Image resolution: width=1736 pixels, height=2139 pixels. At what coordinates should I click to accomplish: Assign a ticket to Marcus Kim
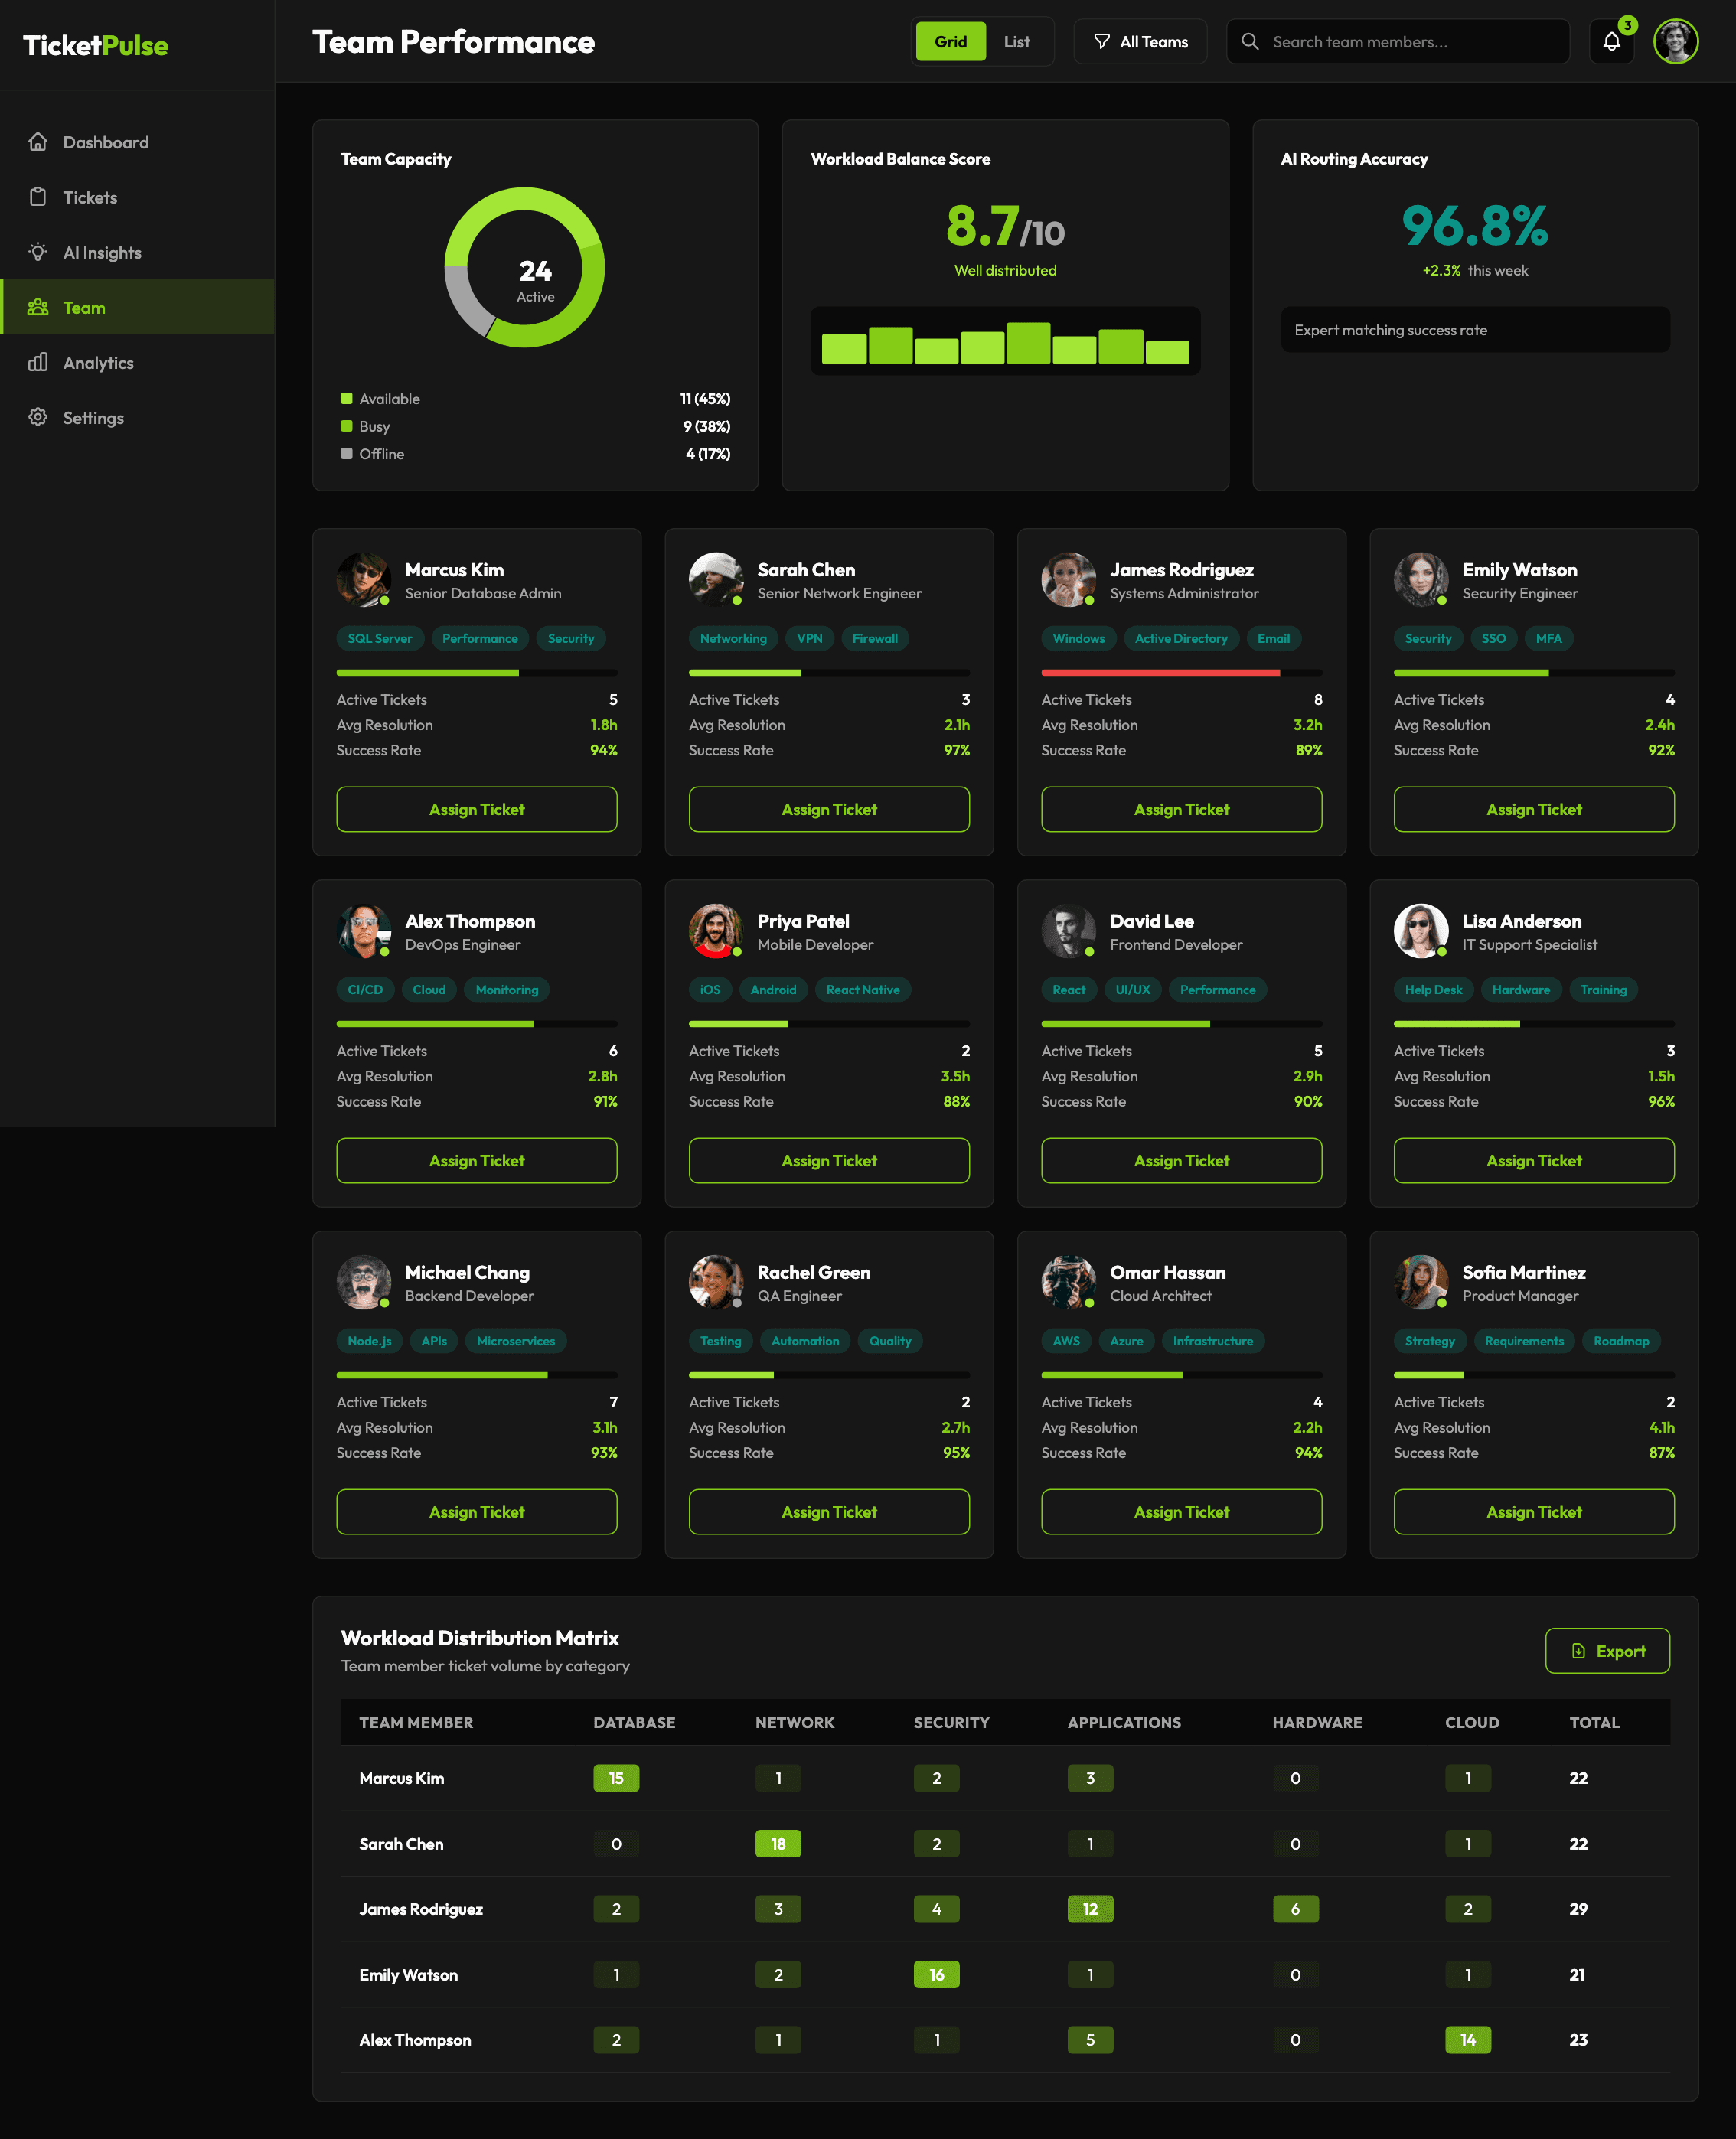(x=476, y=809)
